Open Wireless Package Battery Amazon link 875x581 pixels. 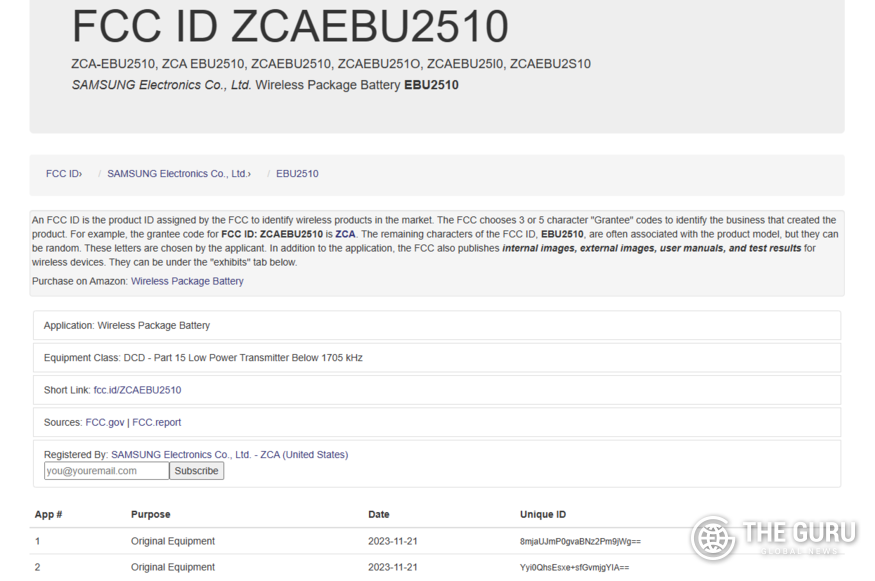(x=187, y=281)
